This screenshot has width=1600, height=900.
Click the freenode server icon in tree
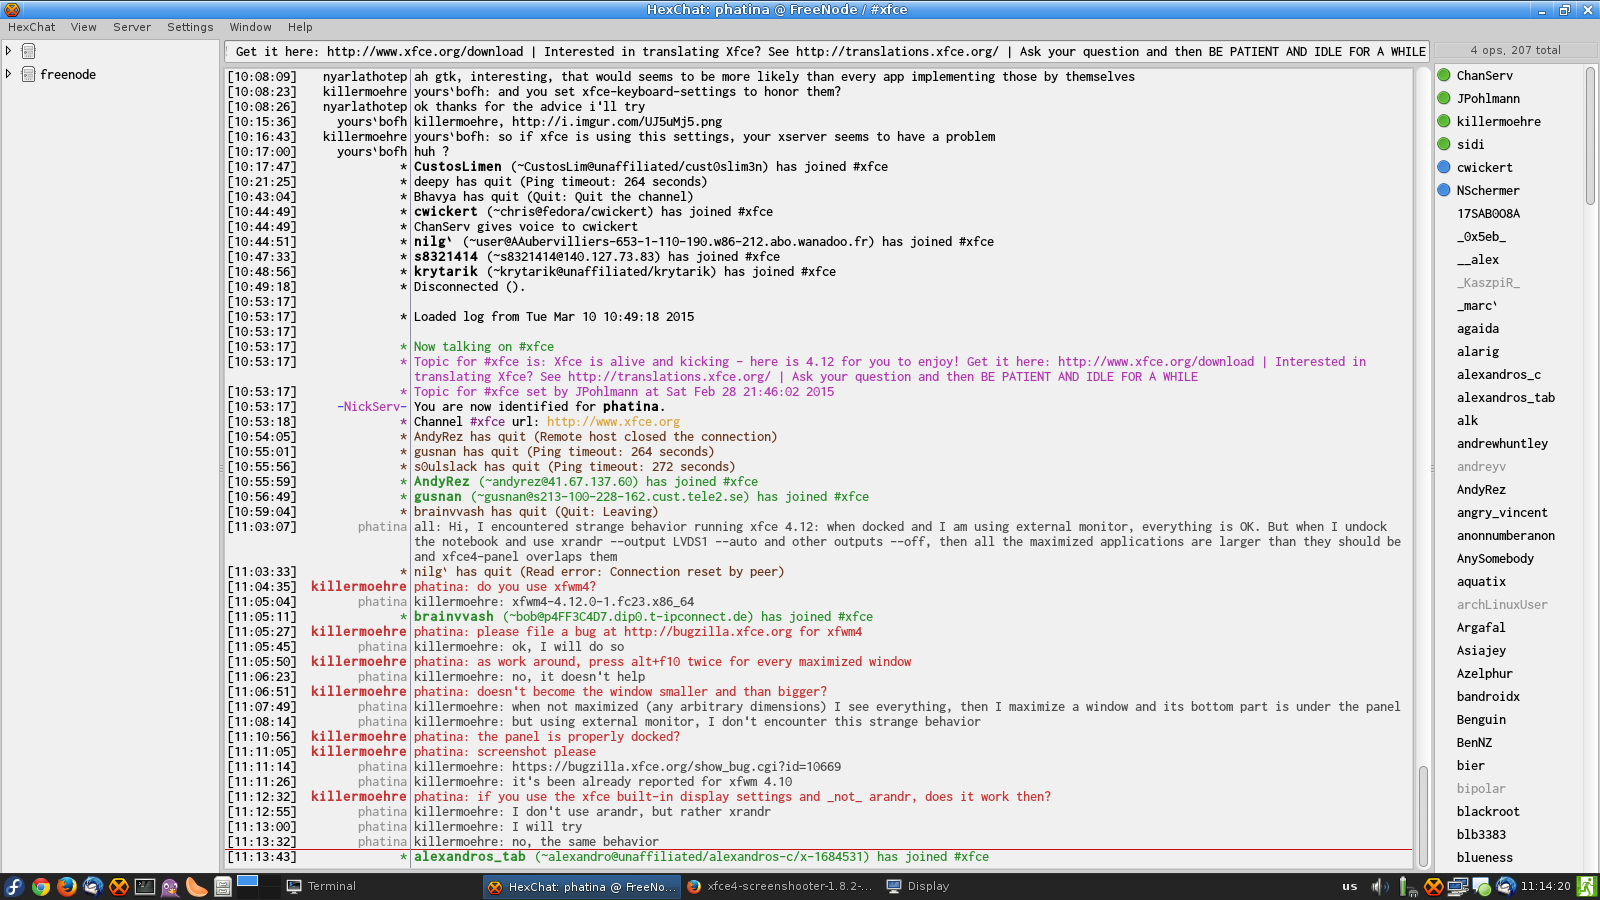(29, 75)
